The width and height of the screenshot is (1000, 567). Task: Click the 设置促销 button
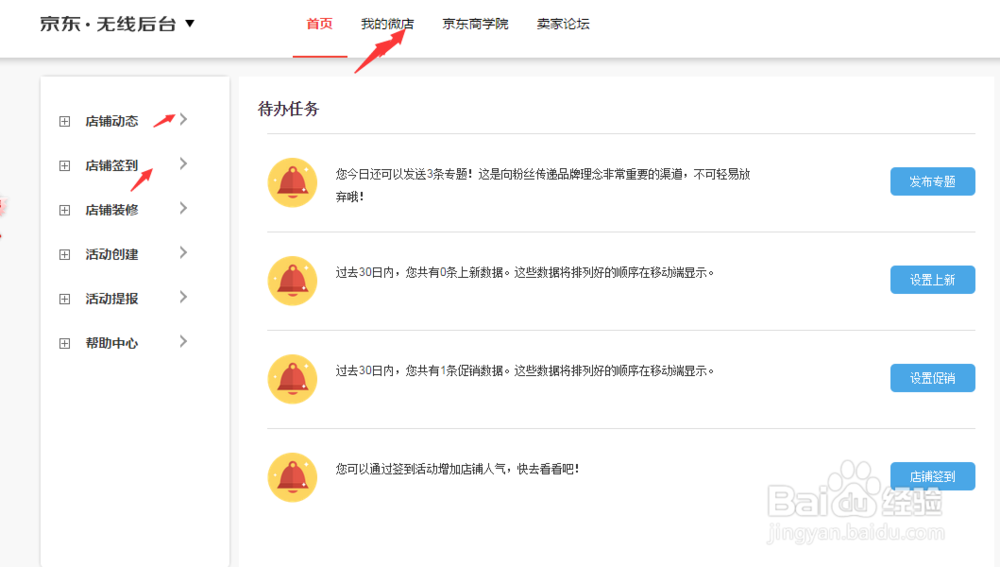click(932, 378)
